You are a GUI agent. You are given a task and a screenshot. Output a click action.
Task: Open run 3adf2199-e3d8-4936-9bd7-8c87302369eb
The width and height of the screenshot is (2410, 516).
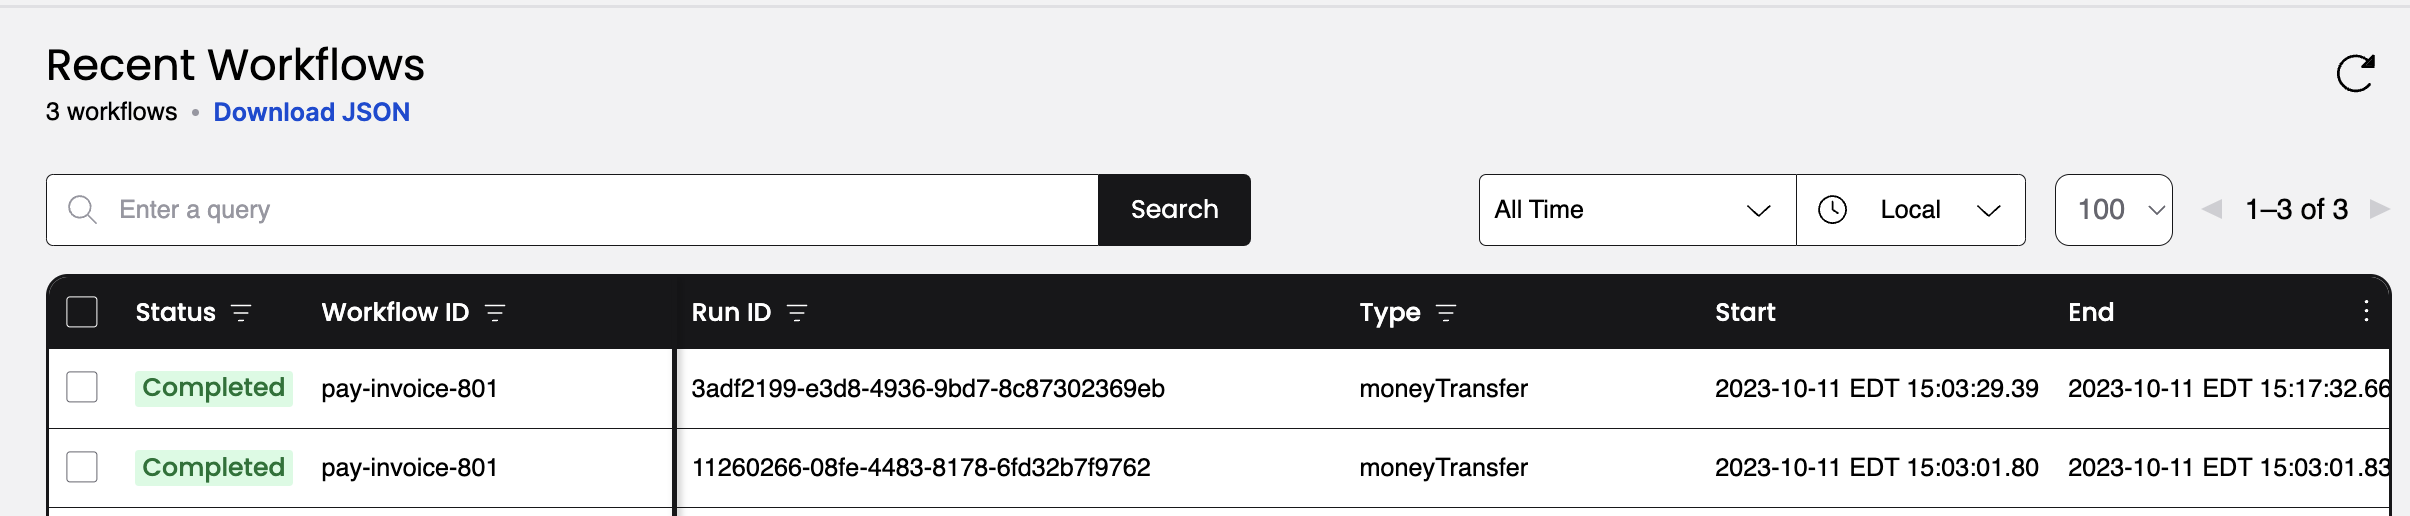(928, 388)
